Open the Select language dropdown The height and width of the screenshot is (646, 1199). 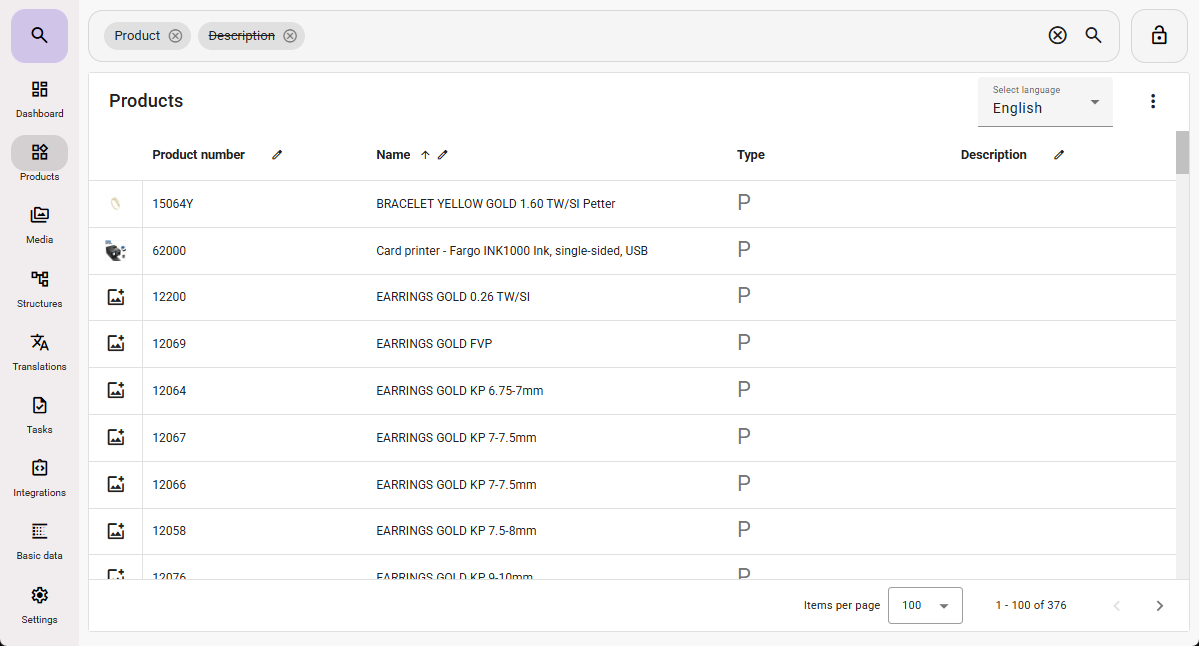[1045, 102]
